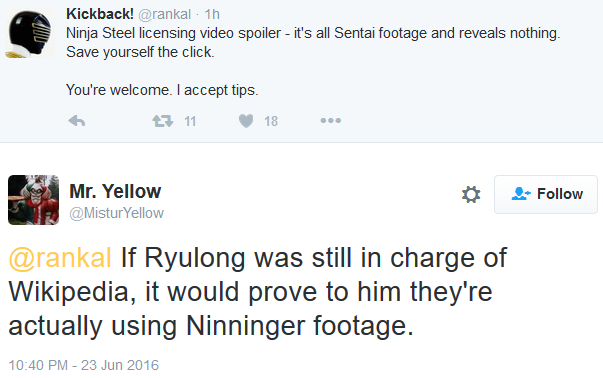Go to @MisturYellow handle page
Screen dimensions: 603x378
pos(117,213)
